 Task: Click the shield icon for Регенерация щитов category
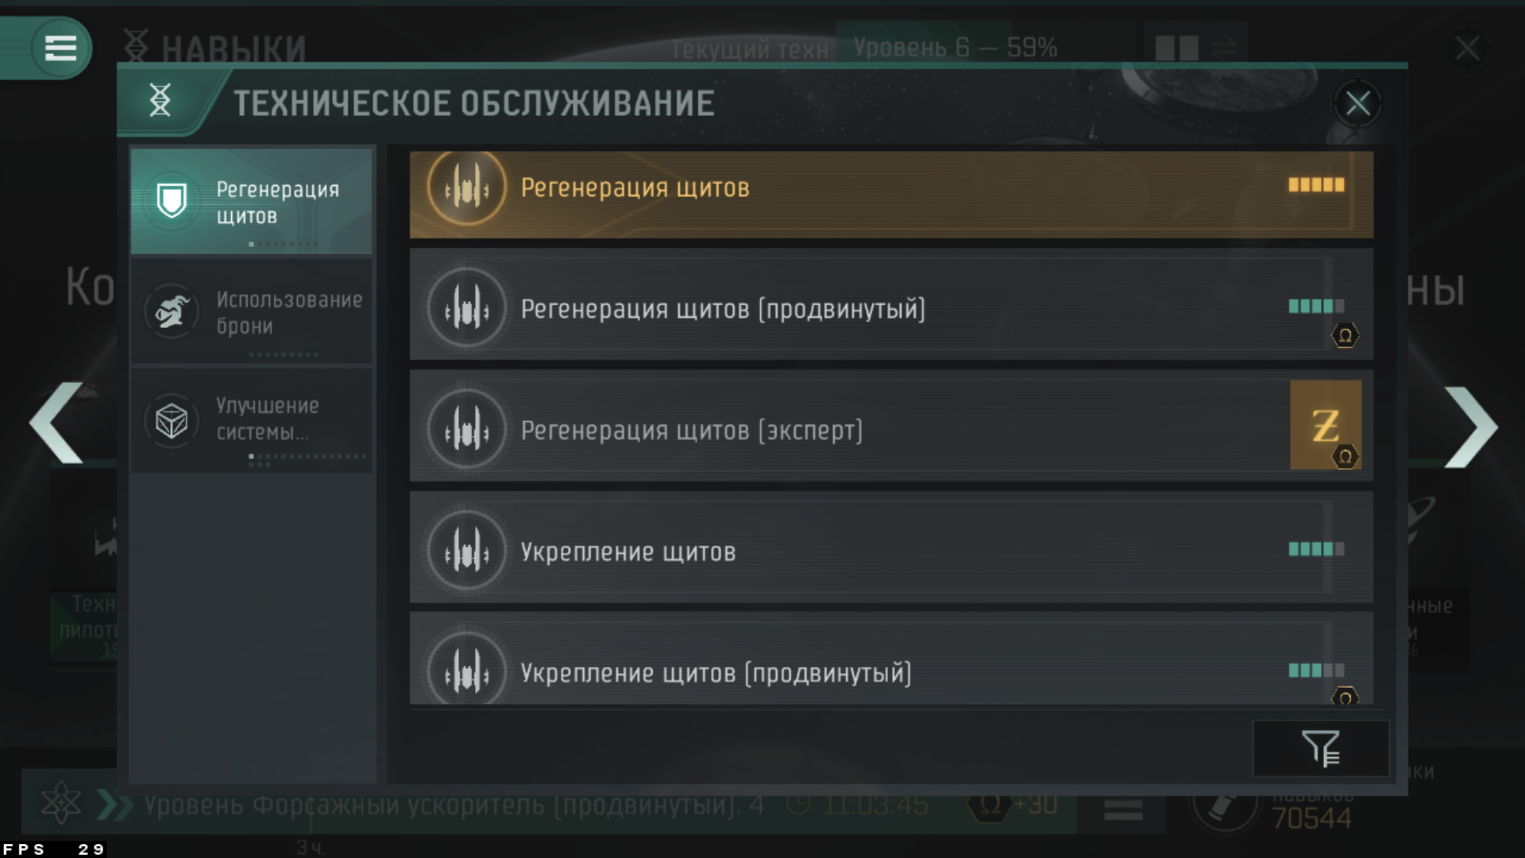click(172, 200)
